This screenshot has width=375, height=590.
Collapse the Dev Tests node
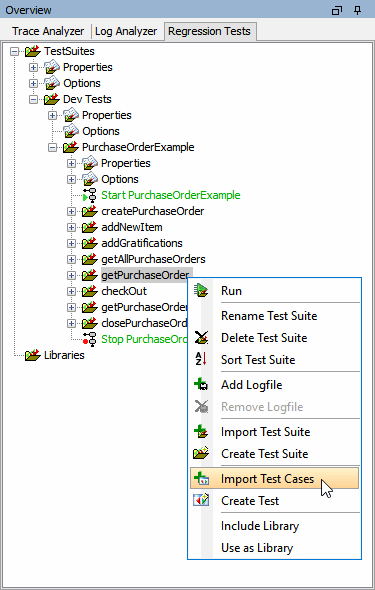[33, 99]
